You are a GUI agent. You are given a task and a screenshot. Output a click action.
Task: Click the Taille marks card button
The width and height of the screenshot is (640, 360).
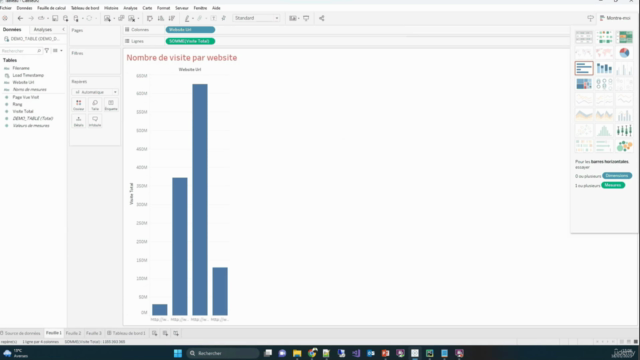pos(95,105)
